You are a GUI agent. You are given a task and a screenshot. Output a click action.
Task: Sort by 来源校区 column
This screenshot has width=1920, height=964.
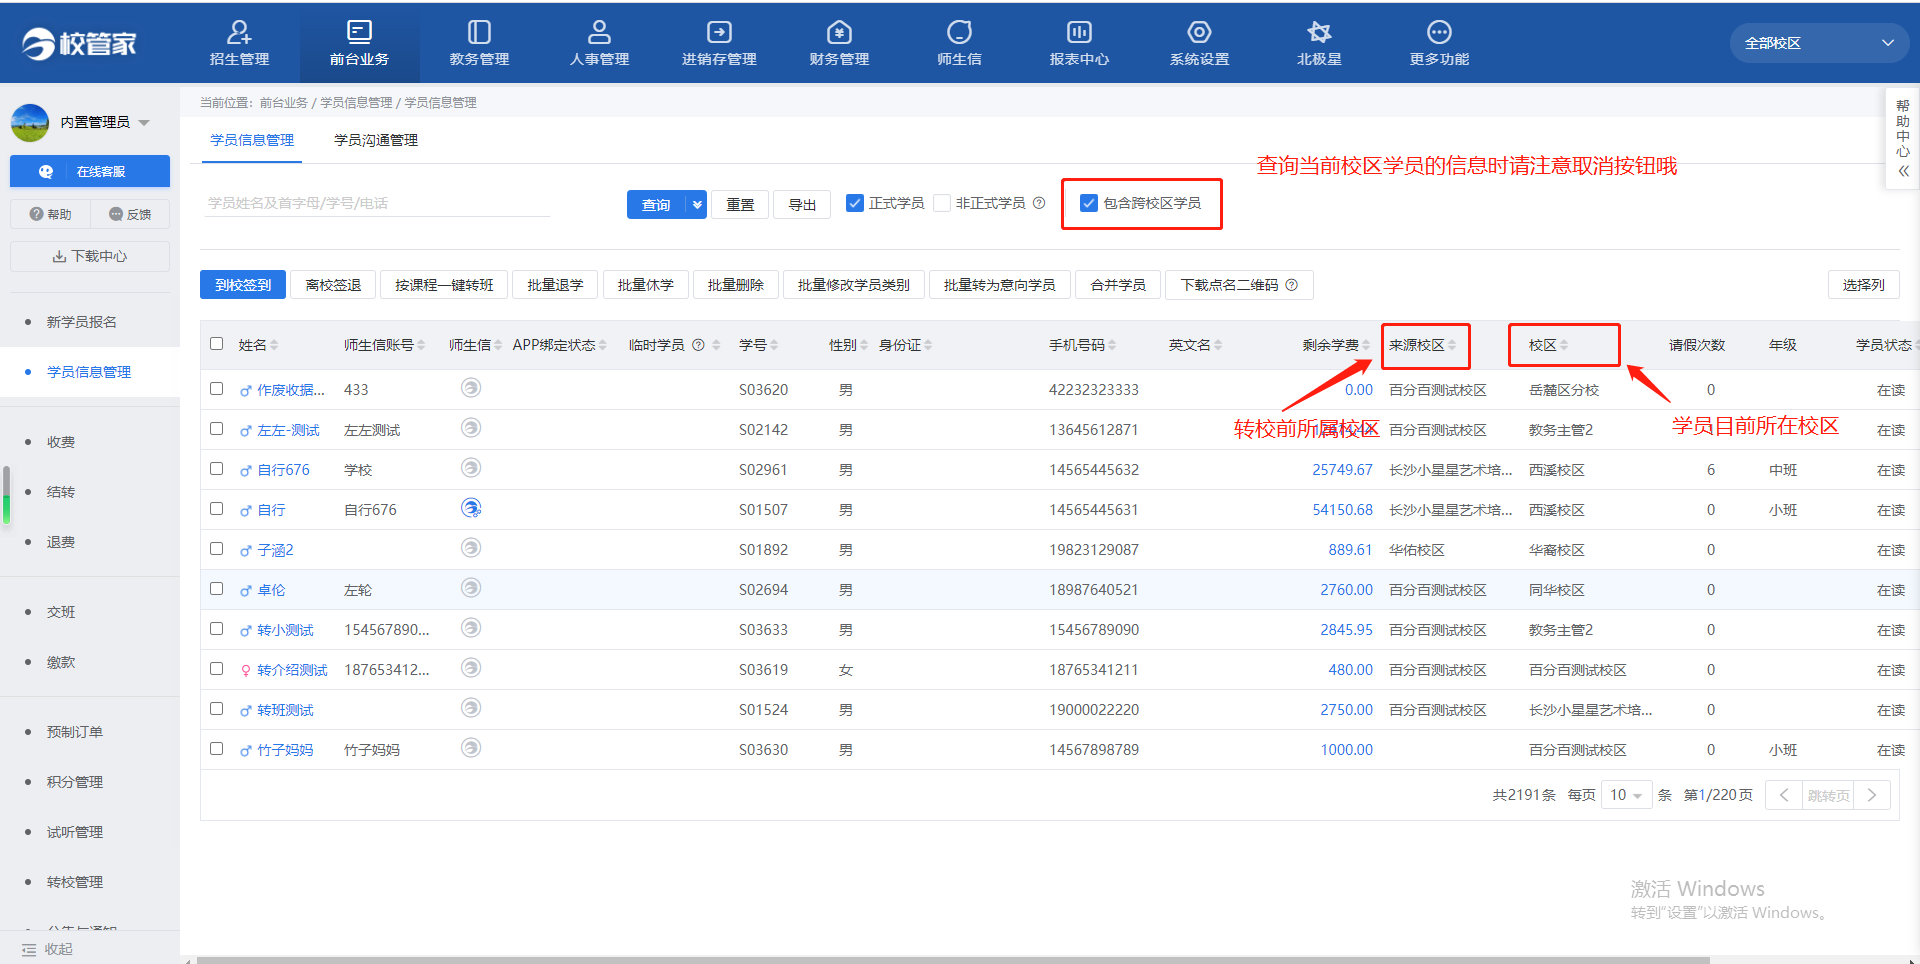(x=1452, y=345)
